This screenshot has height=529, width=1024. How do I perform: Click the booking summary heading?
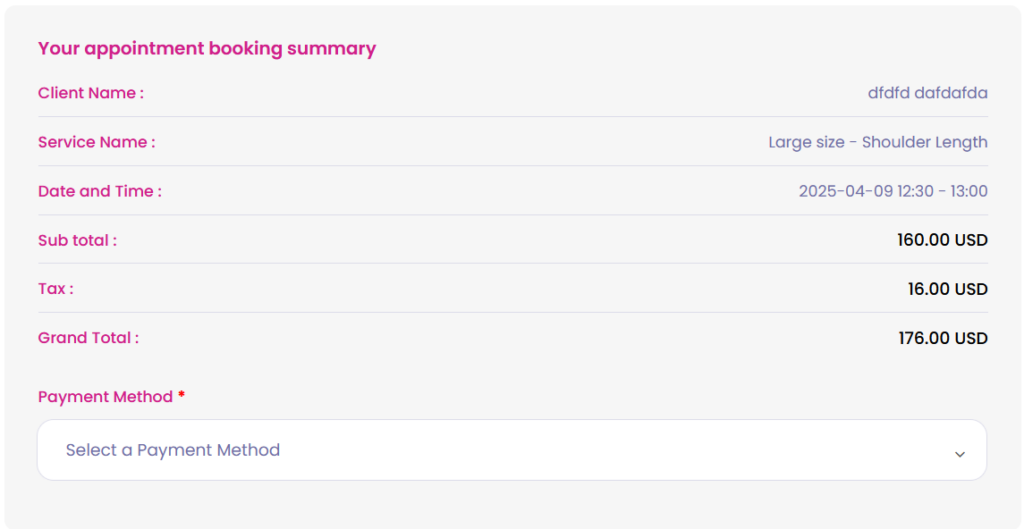click(207, 48)
